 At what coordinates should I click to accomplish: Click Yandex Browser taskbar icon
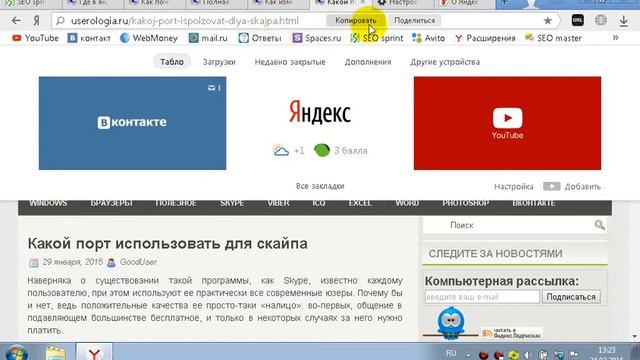pos(94,353)
